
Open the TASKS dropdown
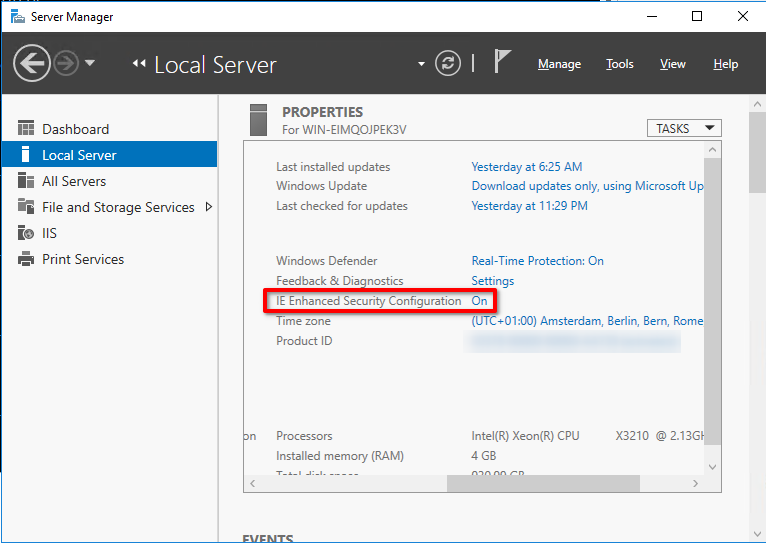click(684, 128)
